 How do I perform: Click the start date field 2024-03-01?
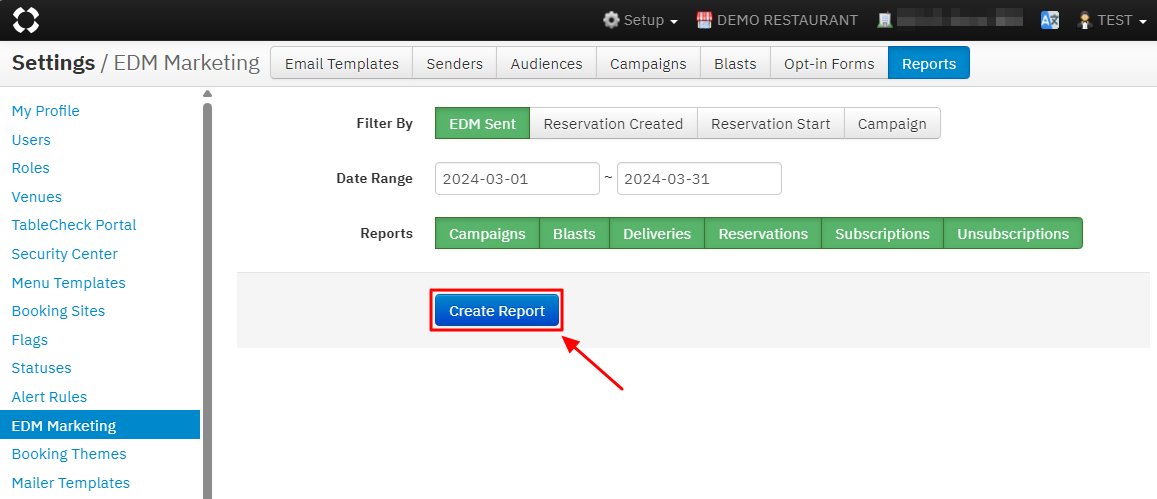pos(517,180)
